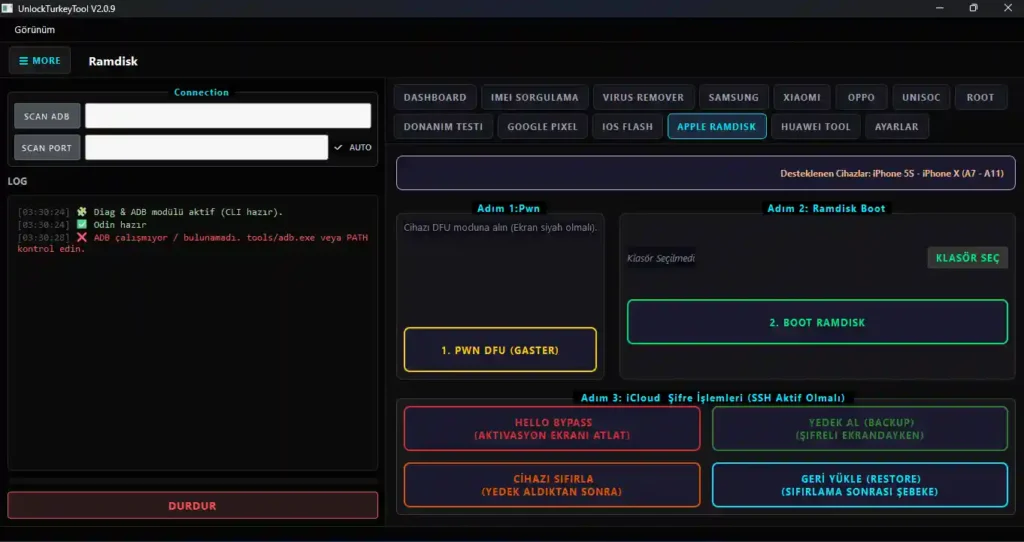Go to the AYARLAR tab
The width and height of the screenshot is (1024, 542).
click(897, 127)
